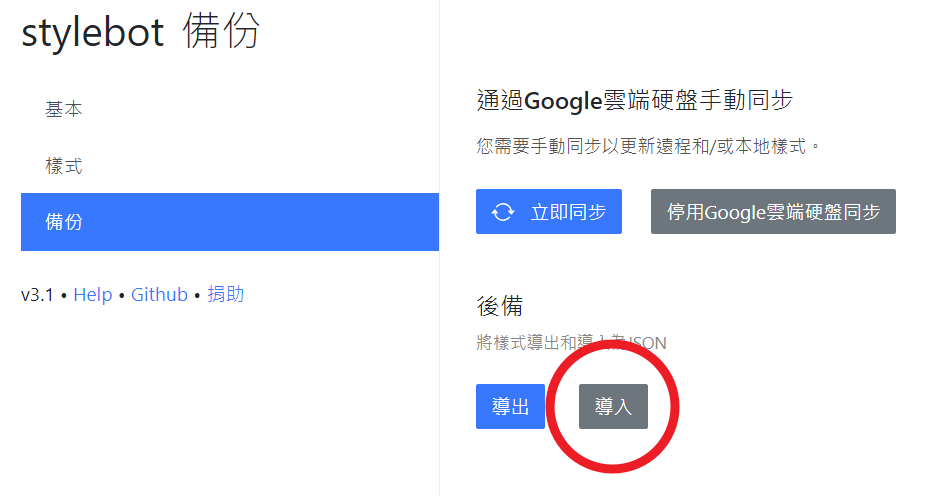Import styles with the 導入 button
The width and height of the screenshot is (941, 496).
[613, 407]
